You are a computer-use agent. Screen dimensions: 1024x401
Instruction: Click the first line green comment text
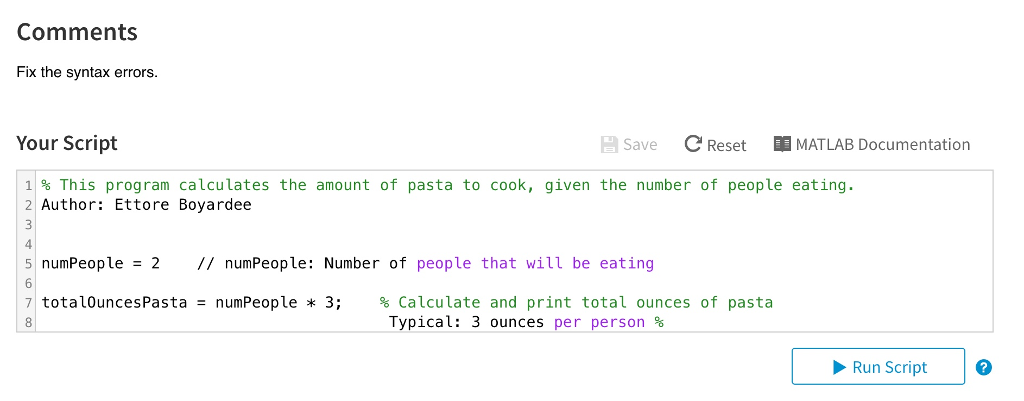pos(448,185)
